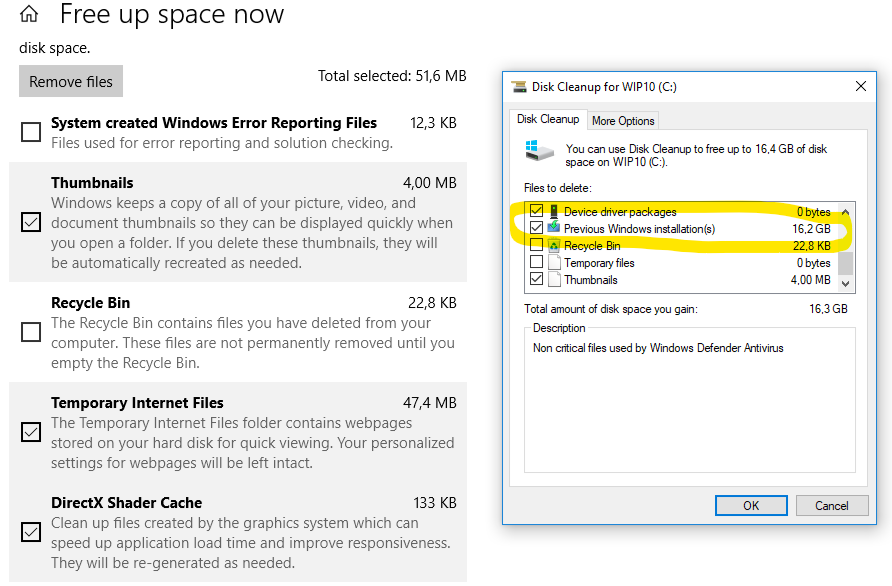Click the Temporary Internet Files heading
This screenshot has height=586, width=892.
(x=137, y=403)
